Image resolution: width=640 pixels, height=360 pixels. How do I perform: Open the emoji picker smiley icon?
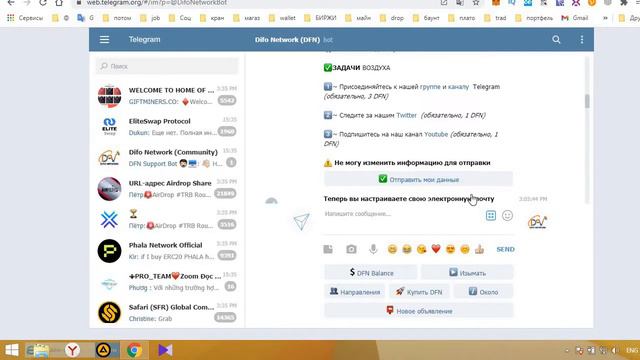tap(507, 216)
